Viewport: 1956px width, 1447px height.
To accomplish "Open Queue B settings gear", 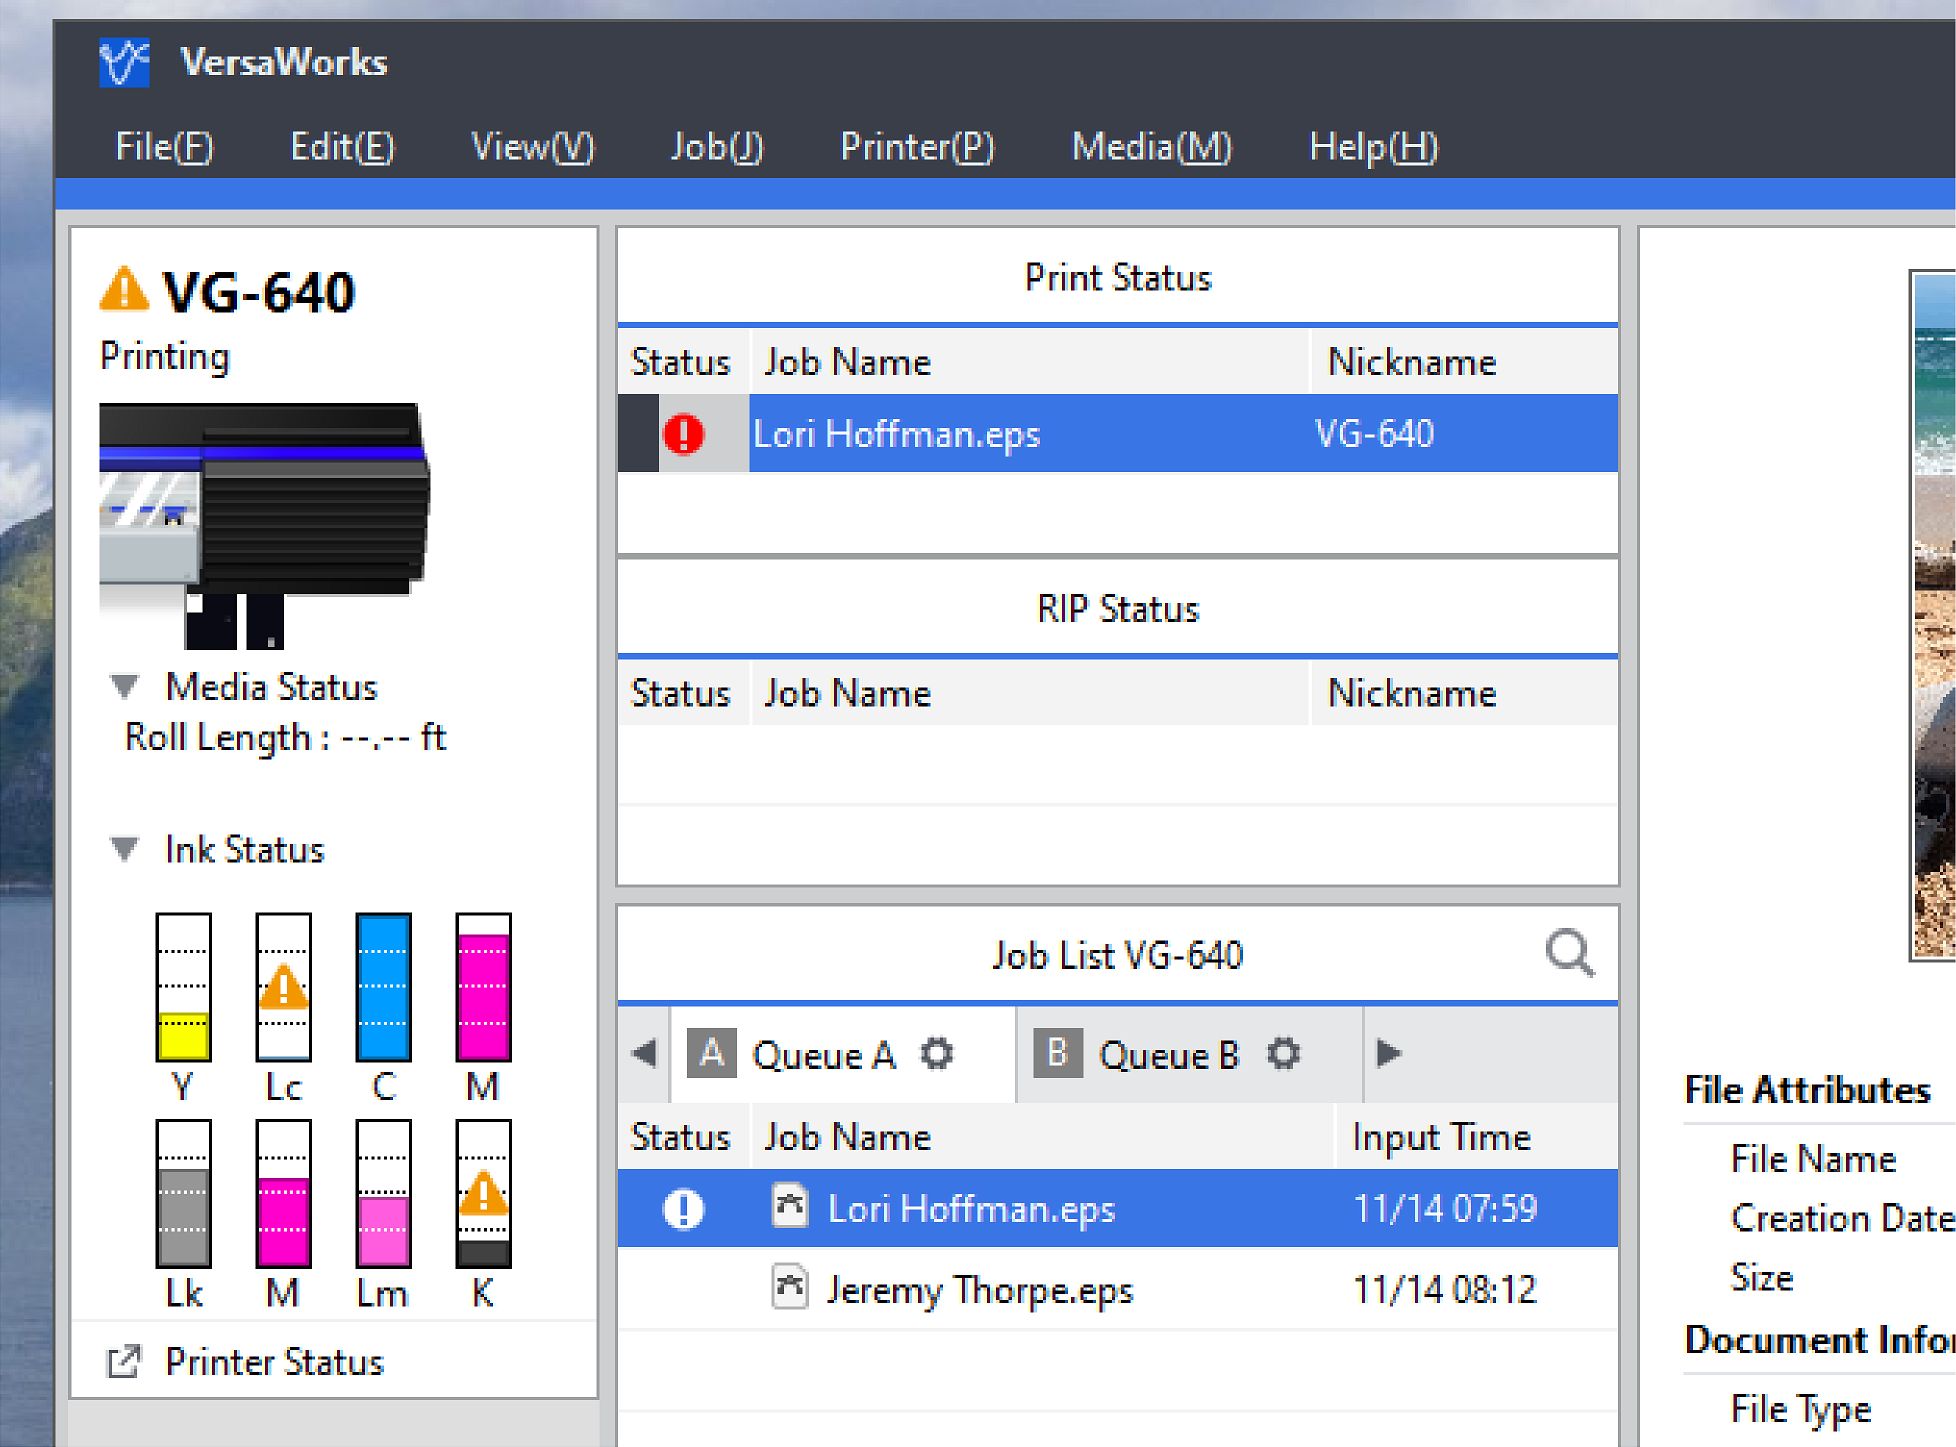I will 1284,1054.
